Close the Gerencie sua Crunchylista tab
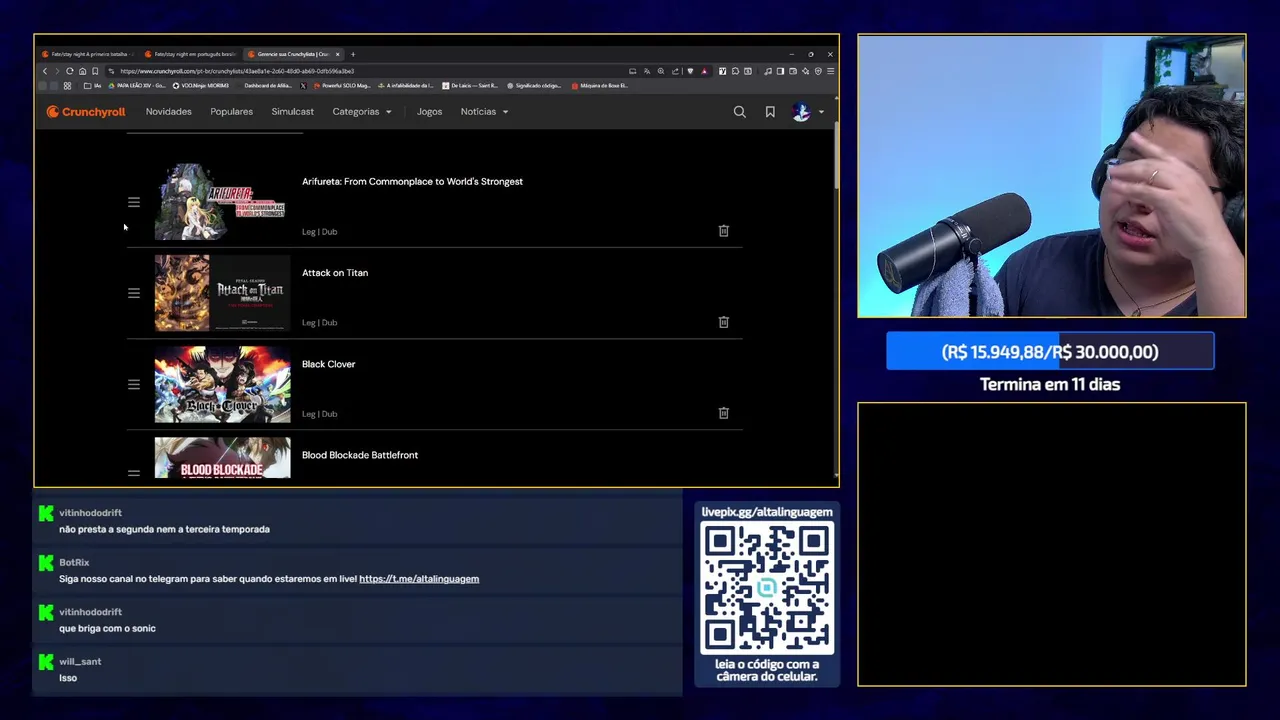 (338, 54)
